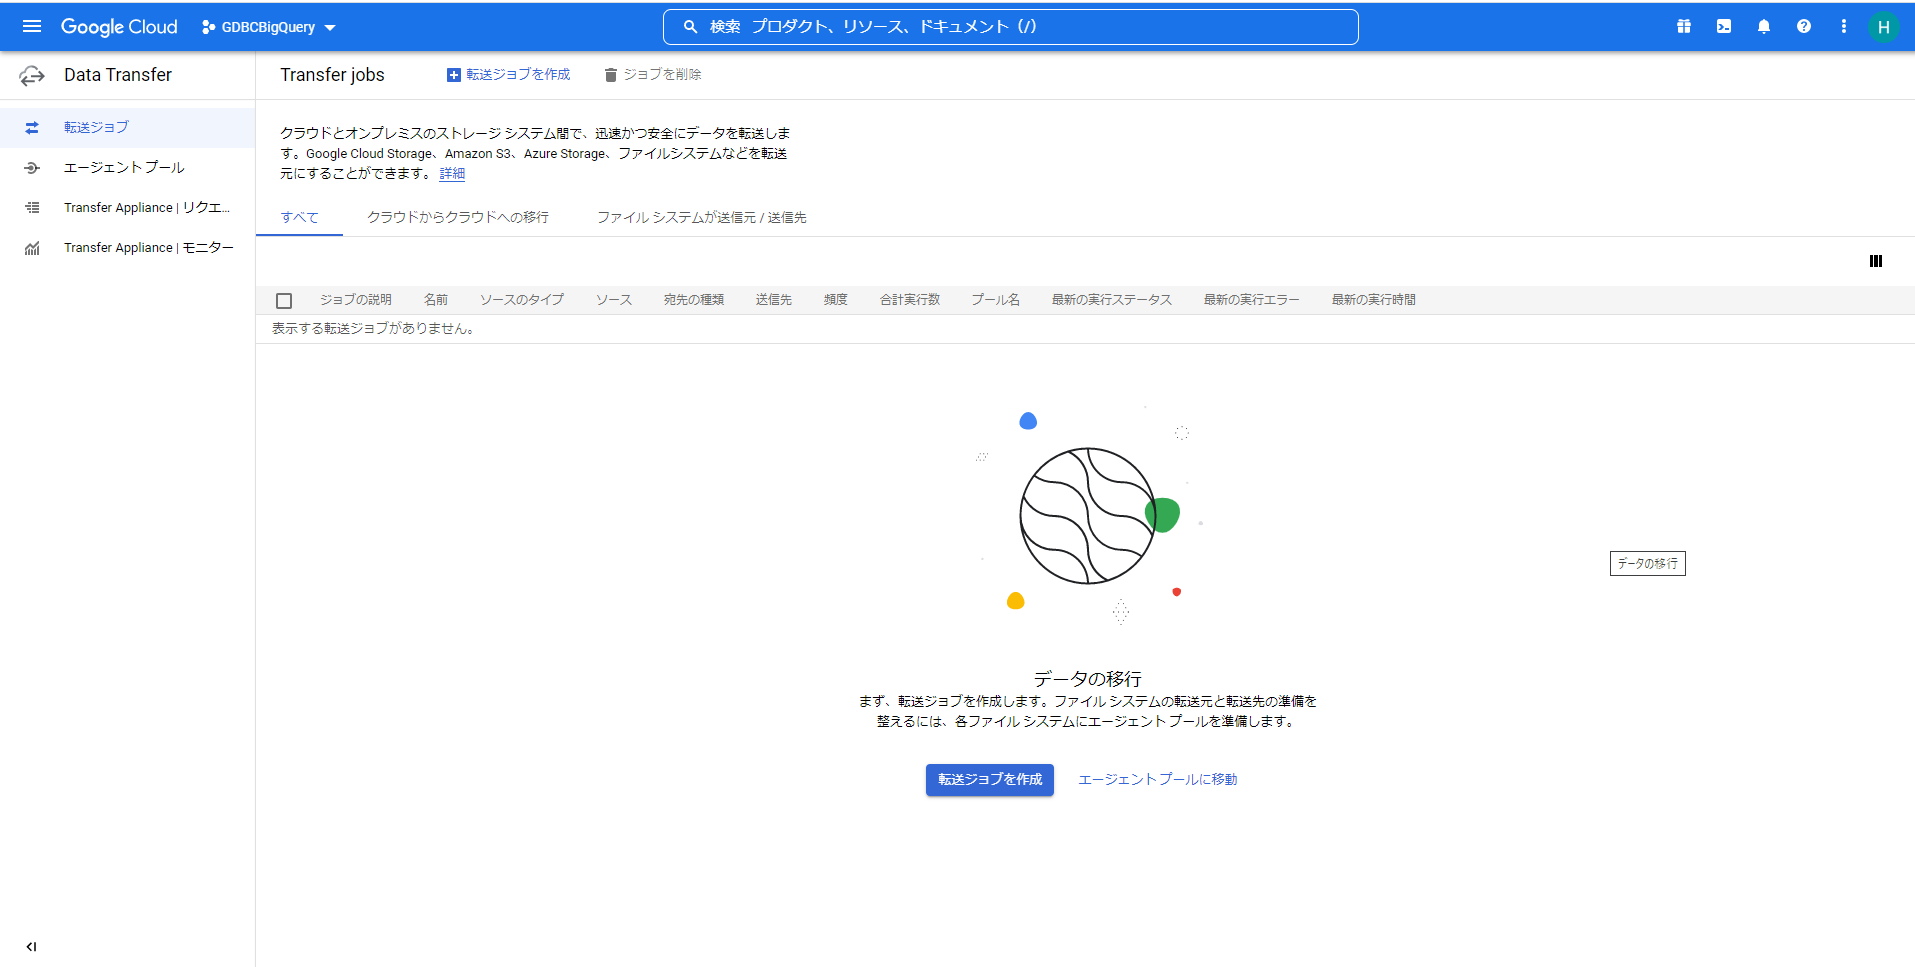Image resolution: width=1915 pixels, height=967 pixels.
Task: Switch to クラウドからクラウドへの移行 tab
Action: coord(457,217)
